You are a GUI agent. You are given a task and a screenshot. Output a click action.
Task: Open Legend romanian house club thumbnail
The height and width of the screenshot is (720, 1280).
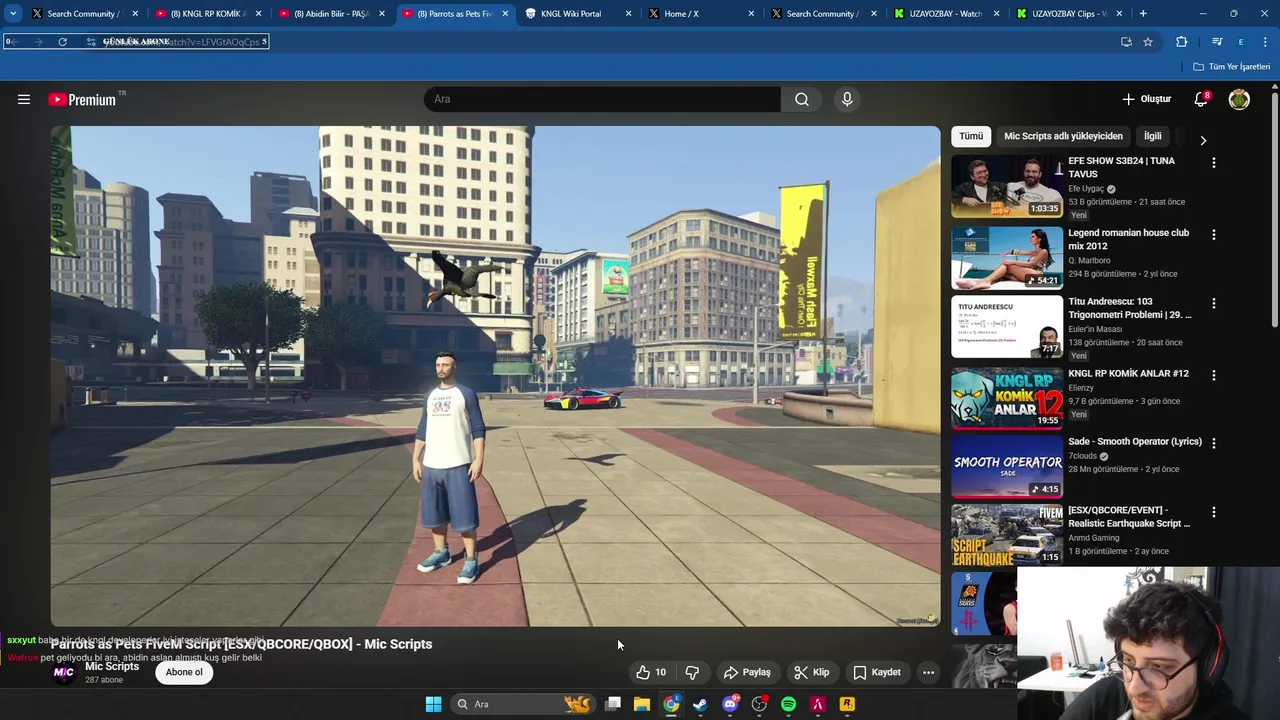coord(1007,258)
